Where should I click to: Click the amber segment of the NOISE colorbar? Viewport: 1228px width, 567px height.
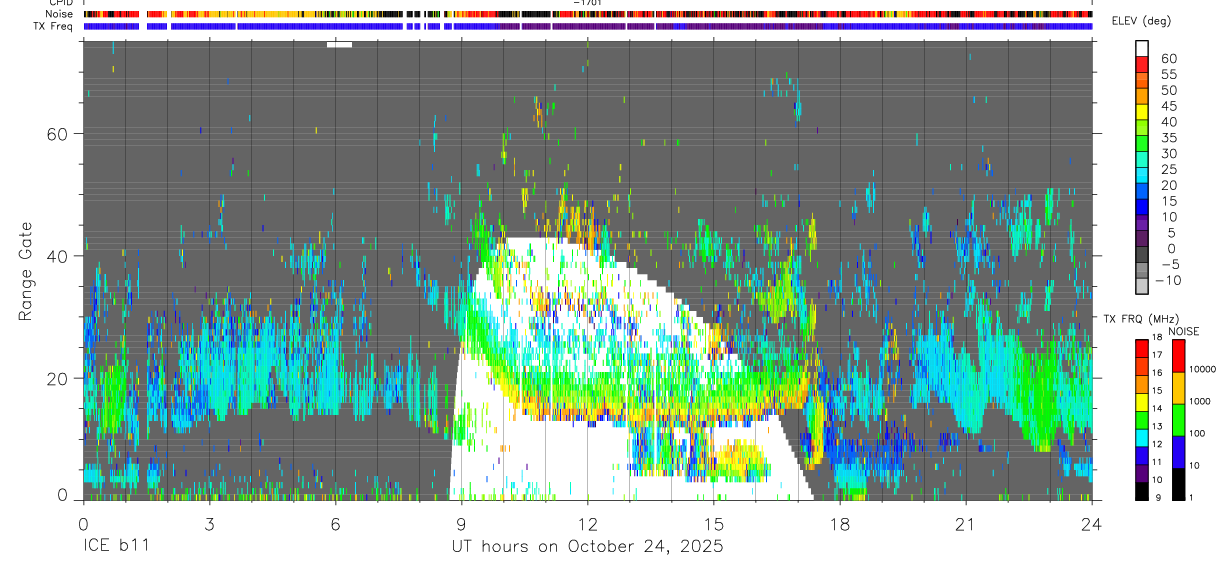1179,388
